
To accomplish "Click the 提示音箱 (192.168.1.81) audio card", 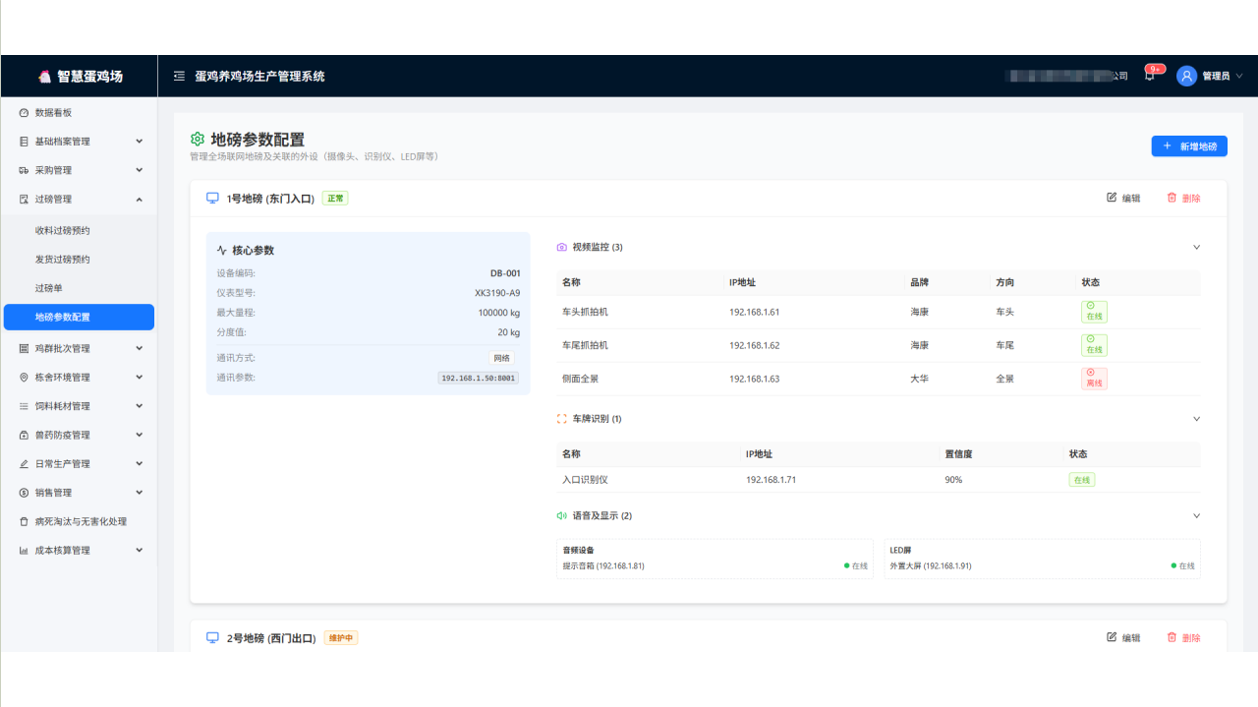I will pyautogui.click(x=715, y=559).
